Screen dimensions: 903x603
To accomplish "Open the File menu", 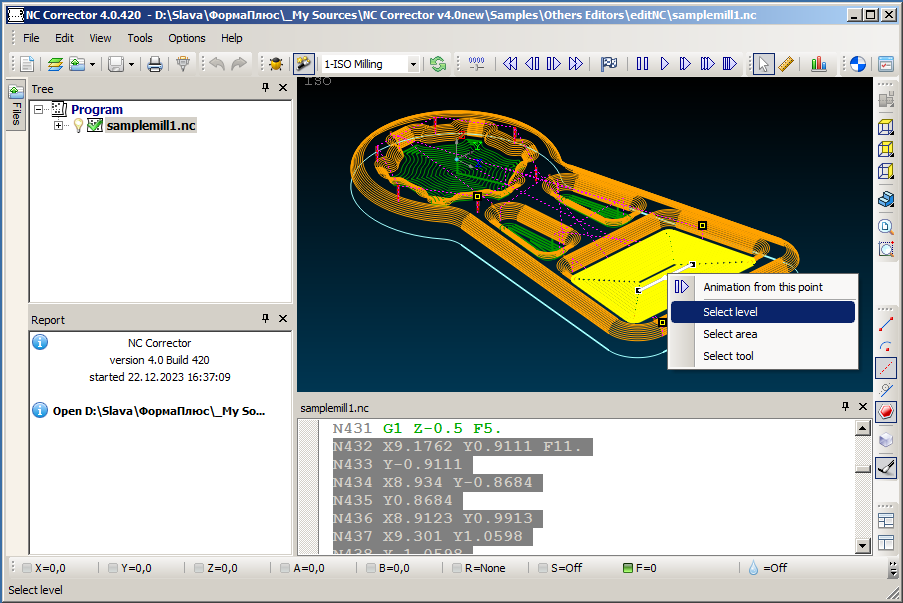I will click(x=31, y=38).
